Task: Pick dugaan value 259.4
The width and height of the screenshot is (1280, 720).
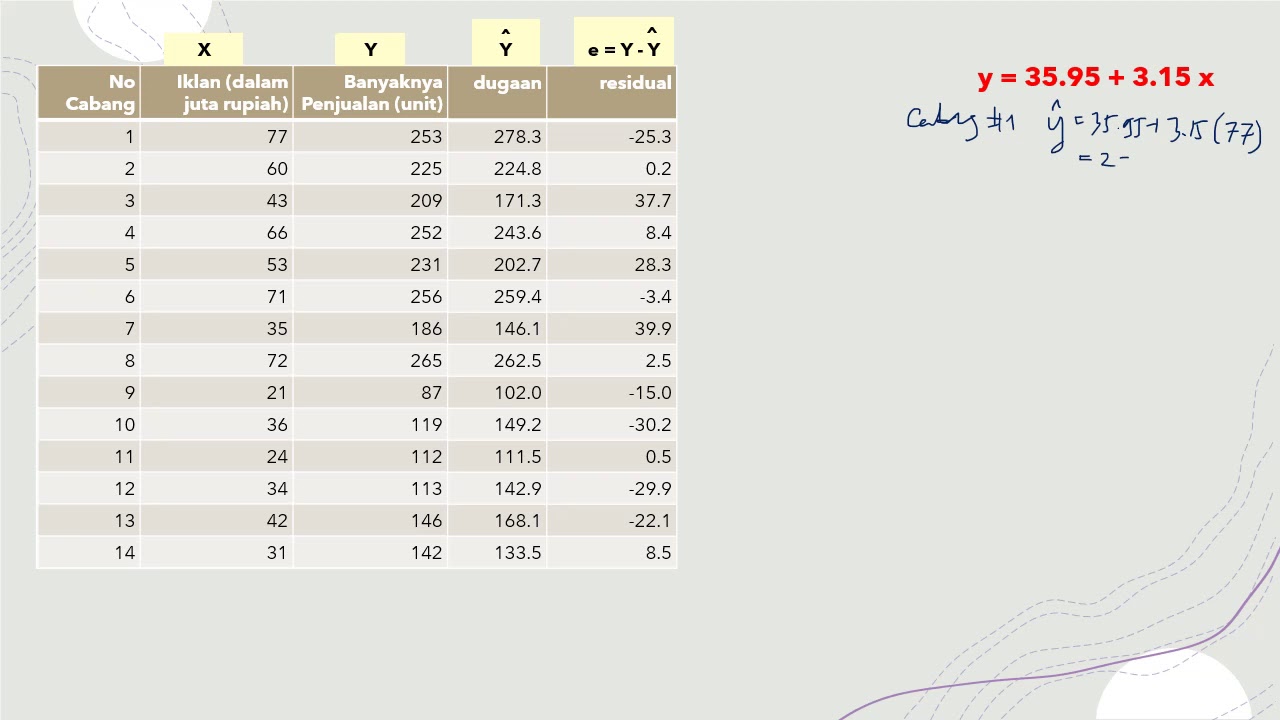Action: click(517, 297)
